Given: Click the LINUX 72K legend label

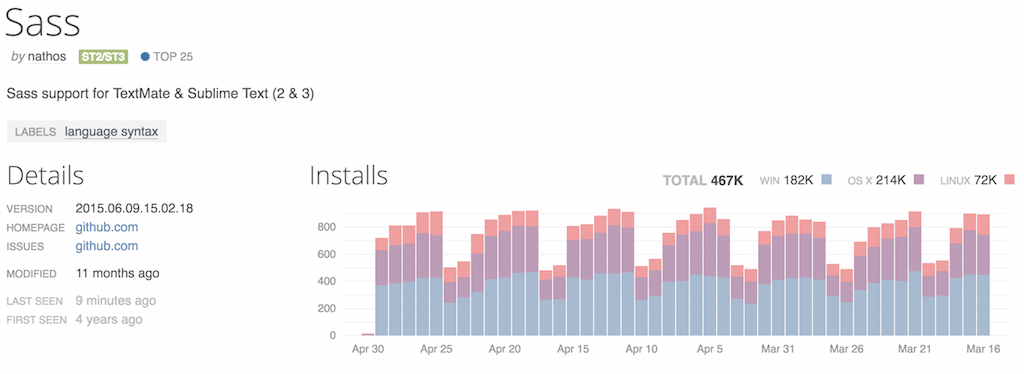Looking at the screenshot, I should point(968,180).
